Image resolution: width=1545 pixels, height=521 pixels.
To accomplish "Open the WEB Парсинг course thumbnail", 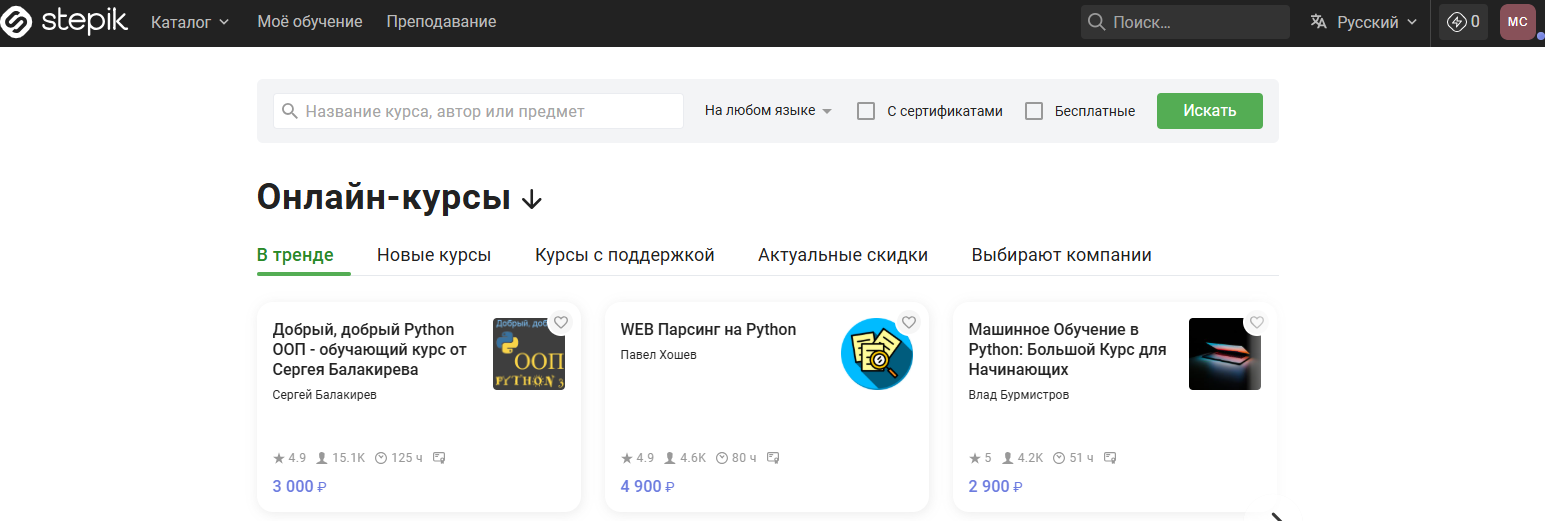I will coord(877,354).
